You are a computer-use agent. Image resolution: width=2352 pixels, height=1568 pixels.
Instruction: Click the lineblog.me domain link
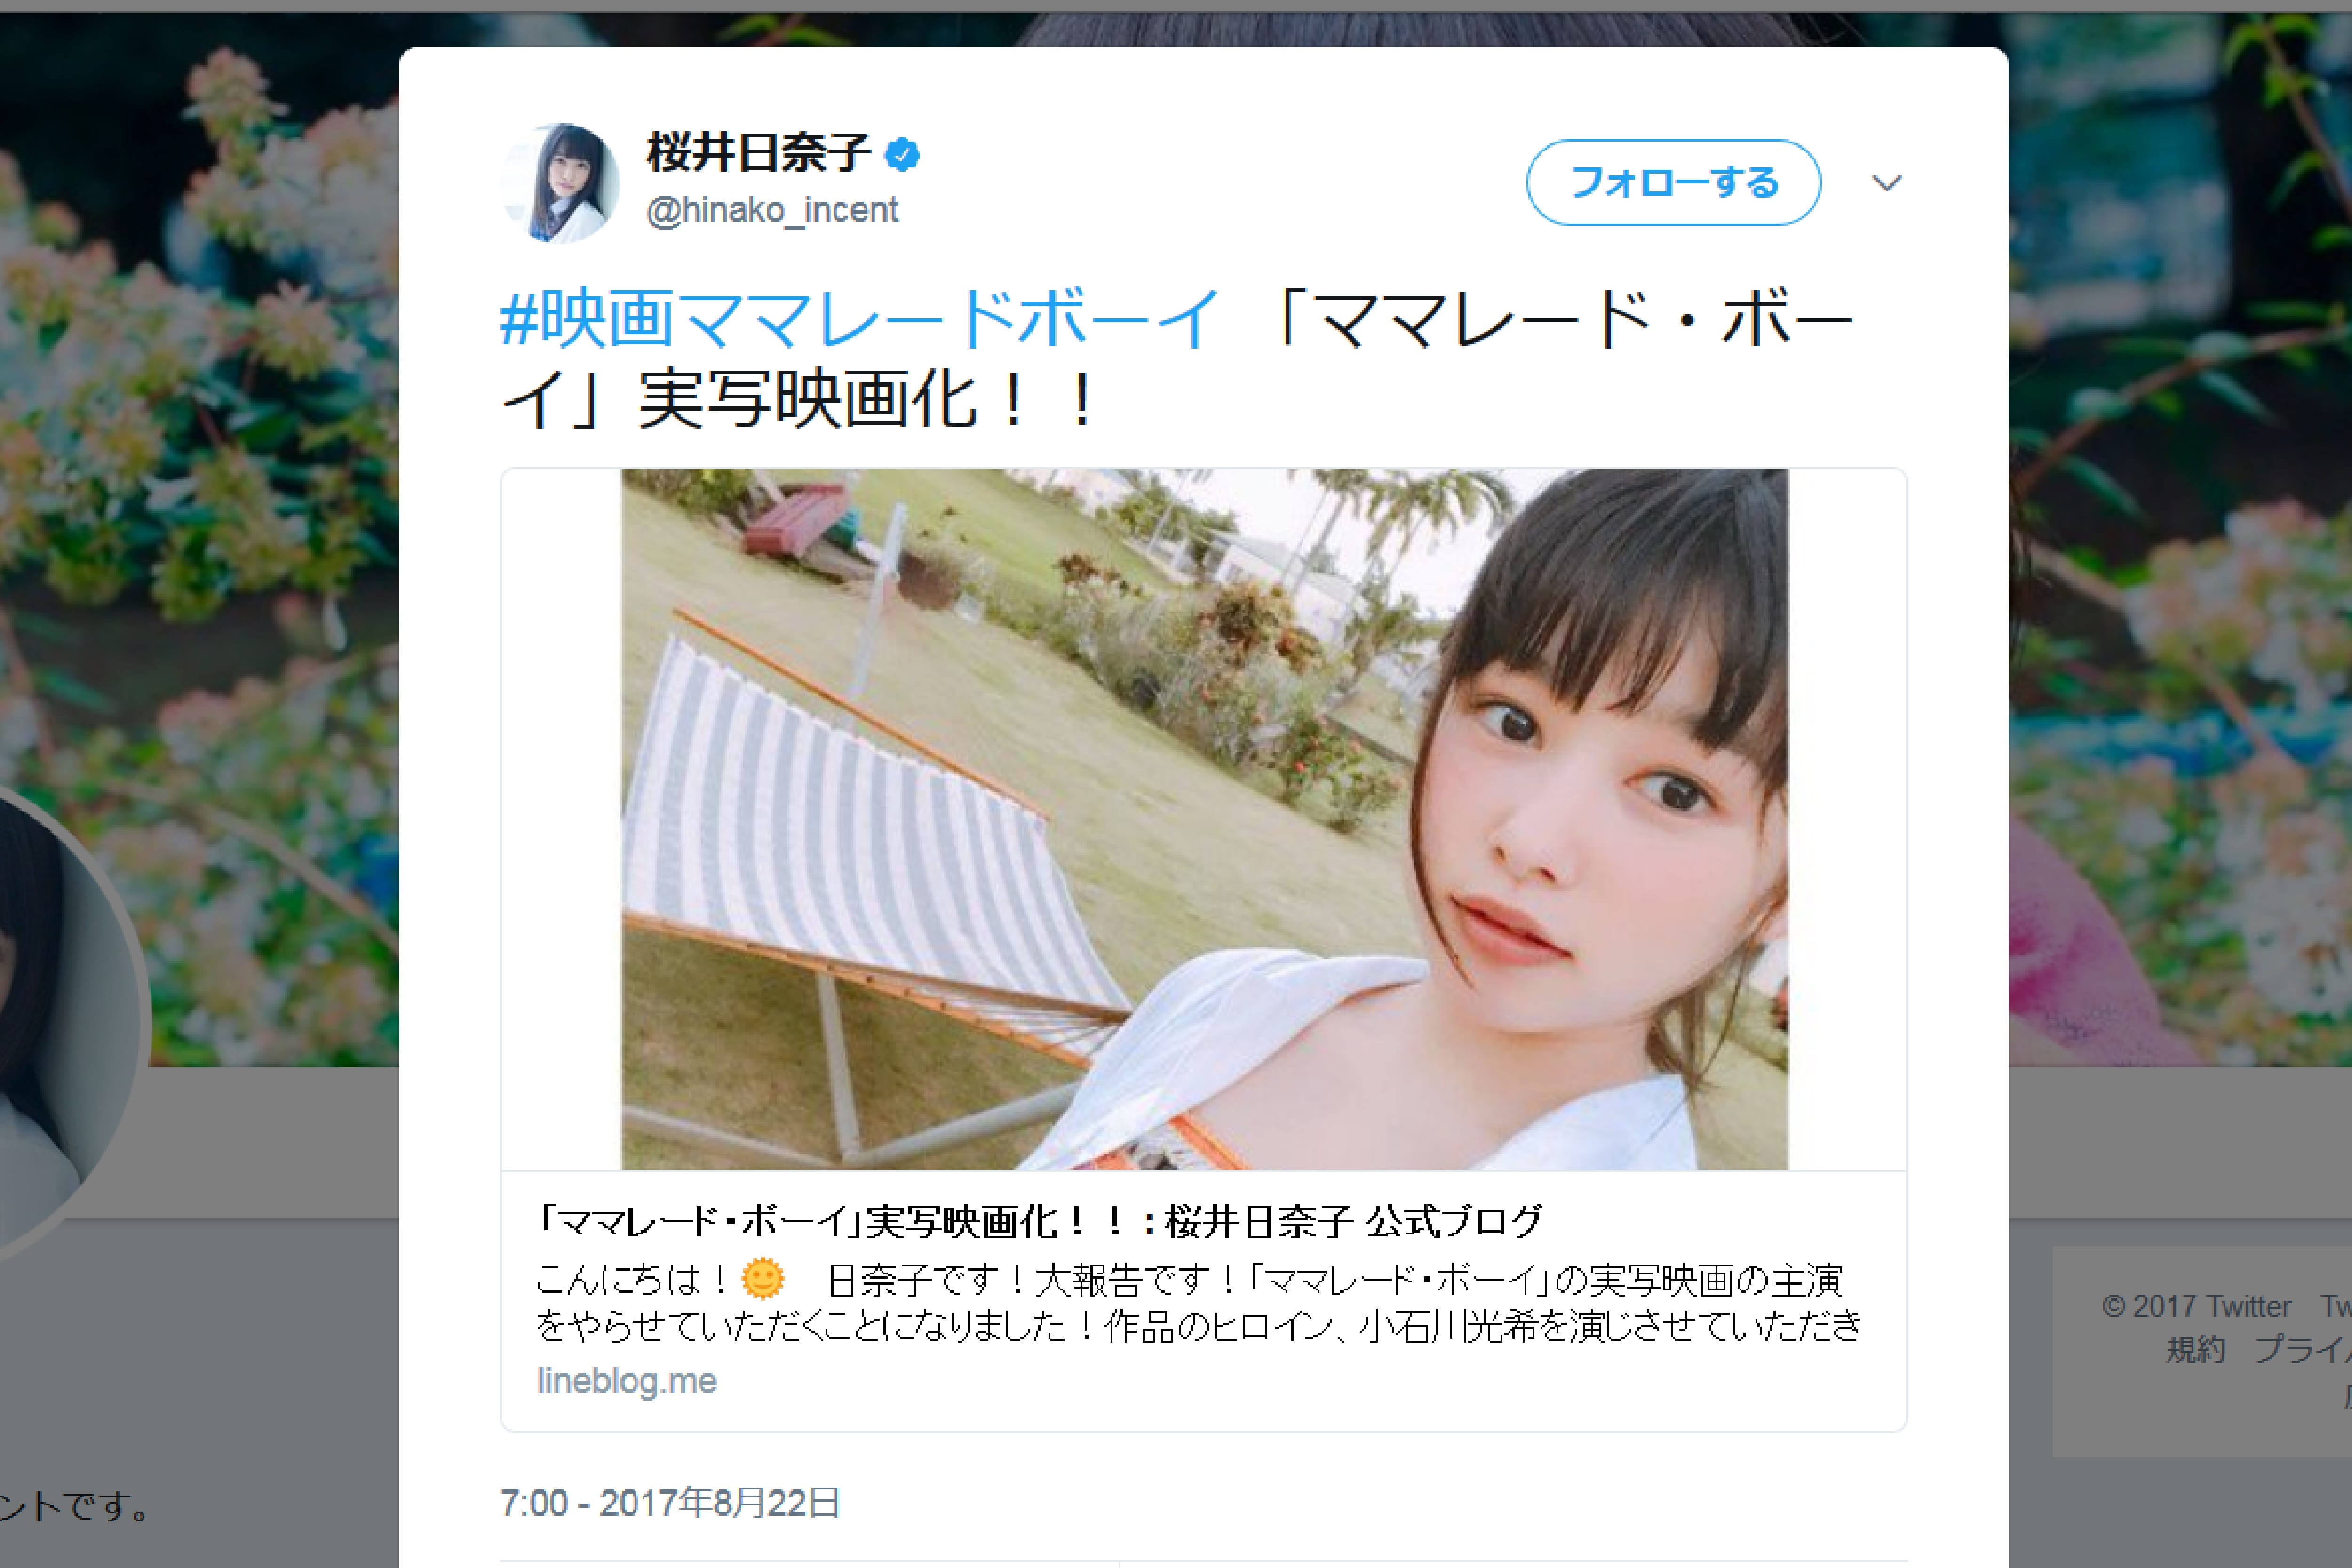point(627,1381)
